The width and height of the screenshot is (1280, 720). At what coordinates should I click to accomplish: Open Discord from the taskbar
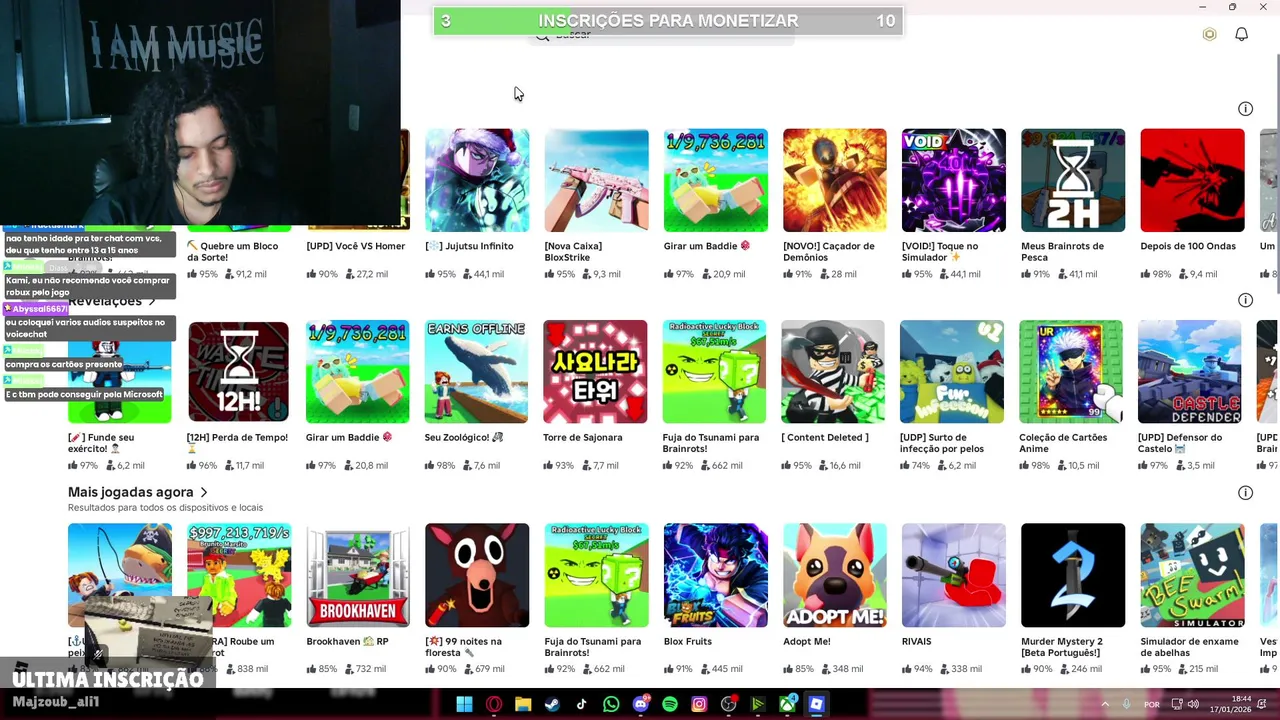641,705
